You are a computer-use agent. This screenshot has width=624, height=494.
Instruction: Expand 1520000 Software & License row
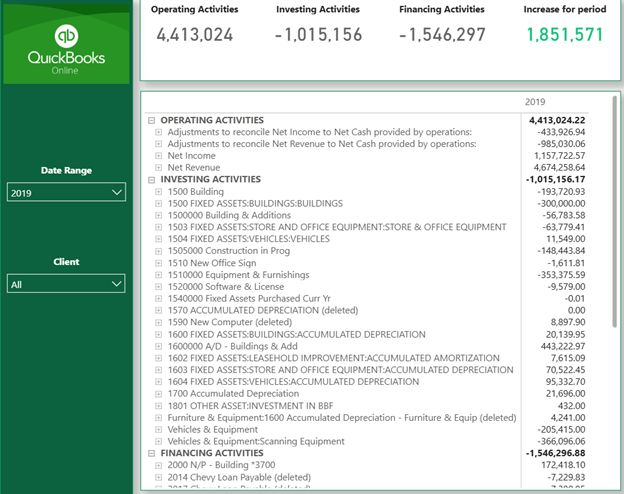[159, 287]
